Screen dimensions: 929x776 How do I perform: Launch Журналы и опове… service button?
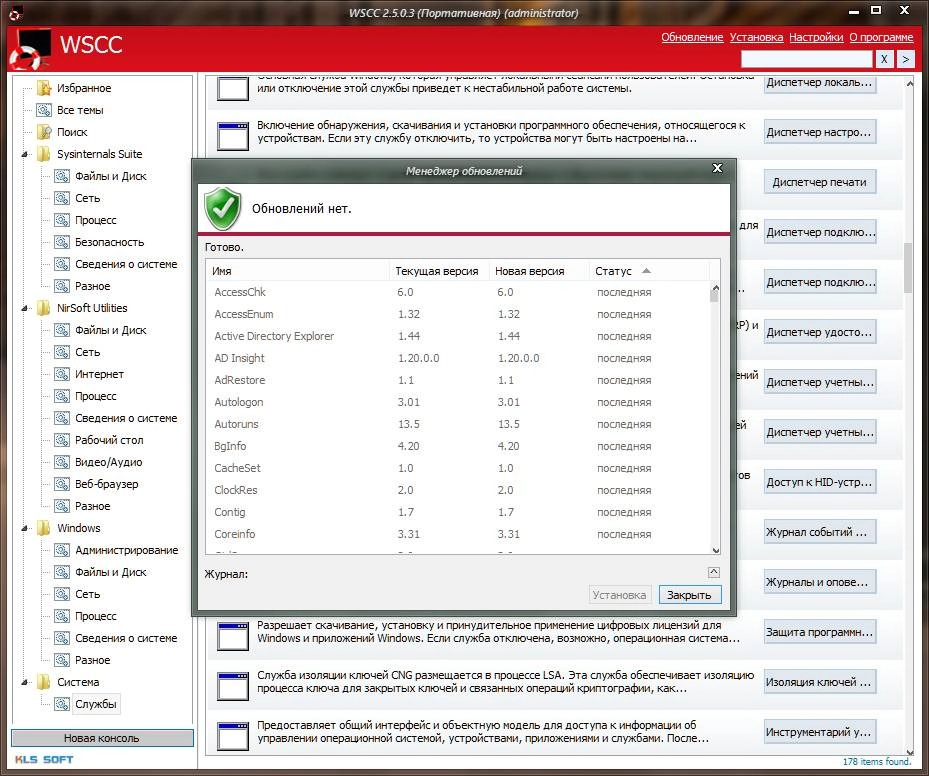click(819, 582)
